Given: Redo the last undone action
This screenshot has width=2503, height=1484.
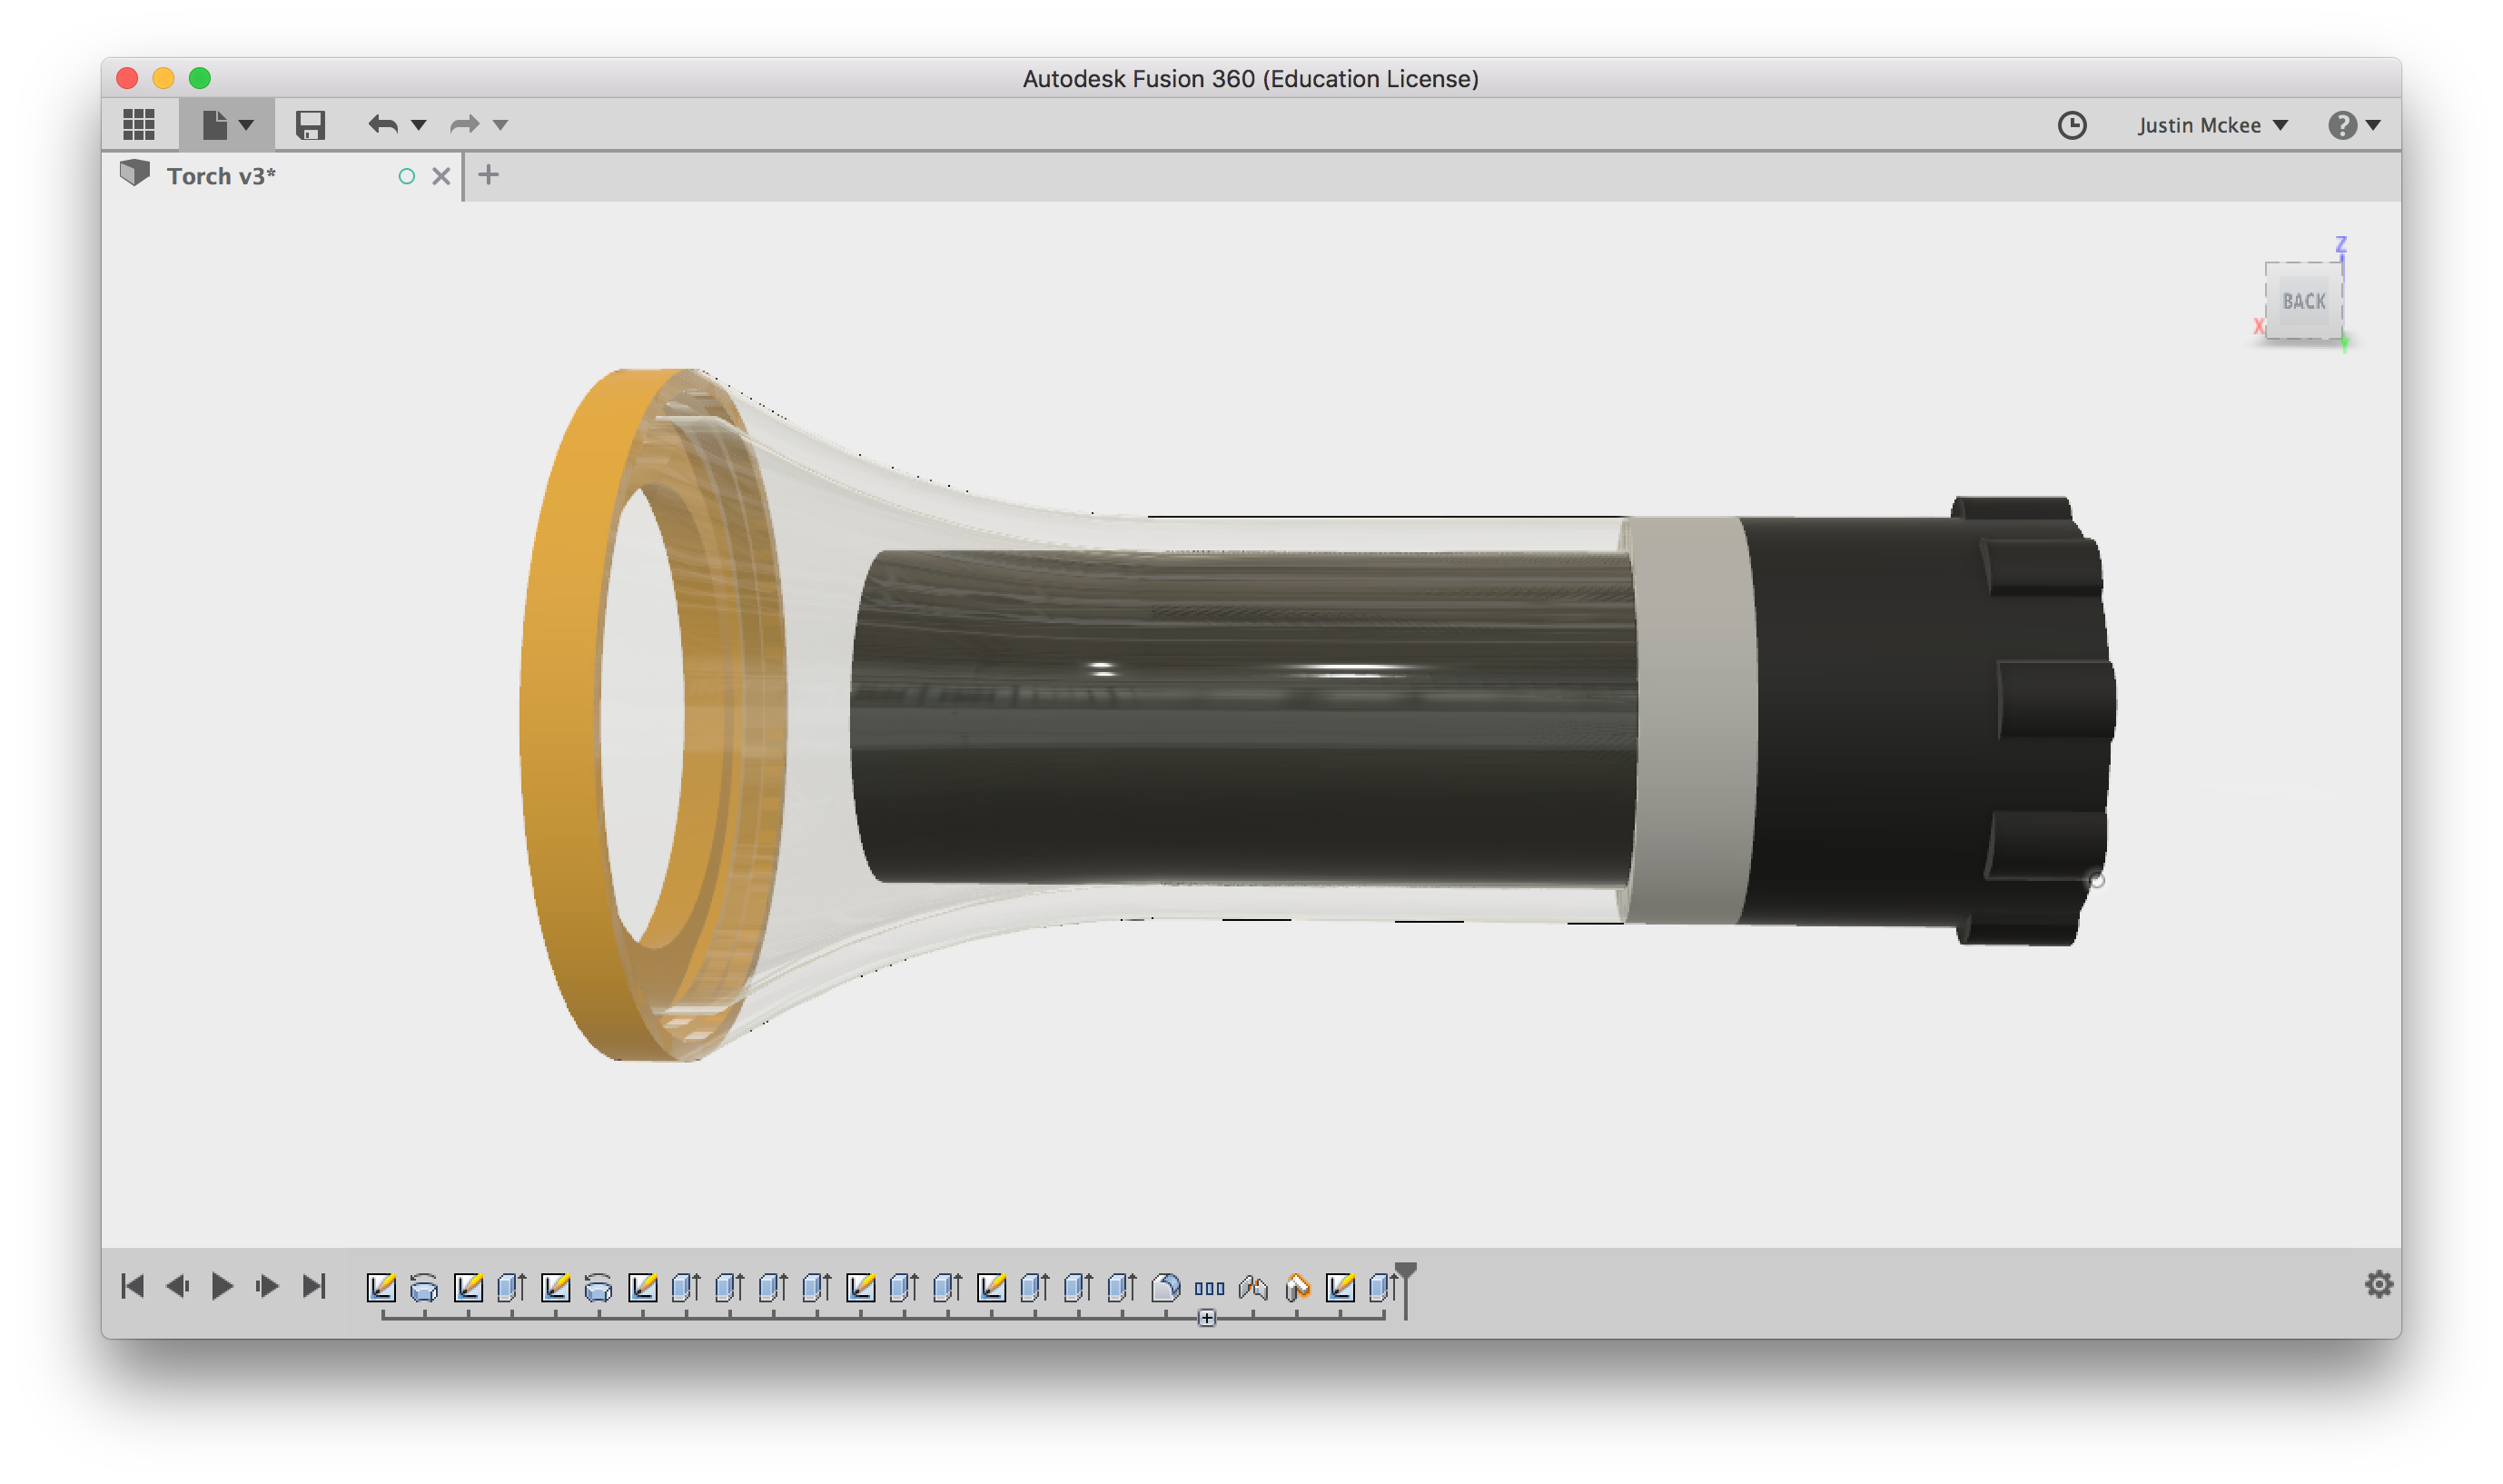Looking at the screenshot, I should 465,125.
